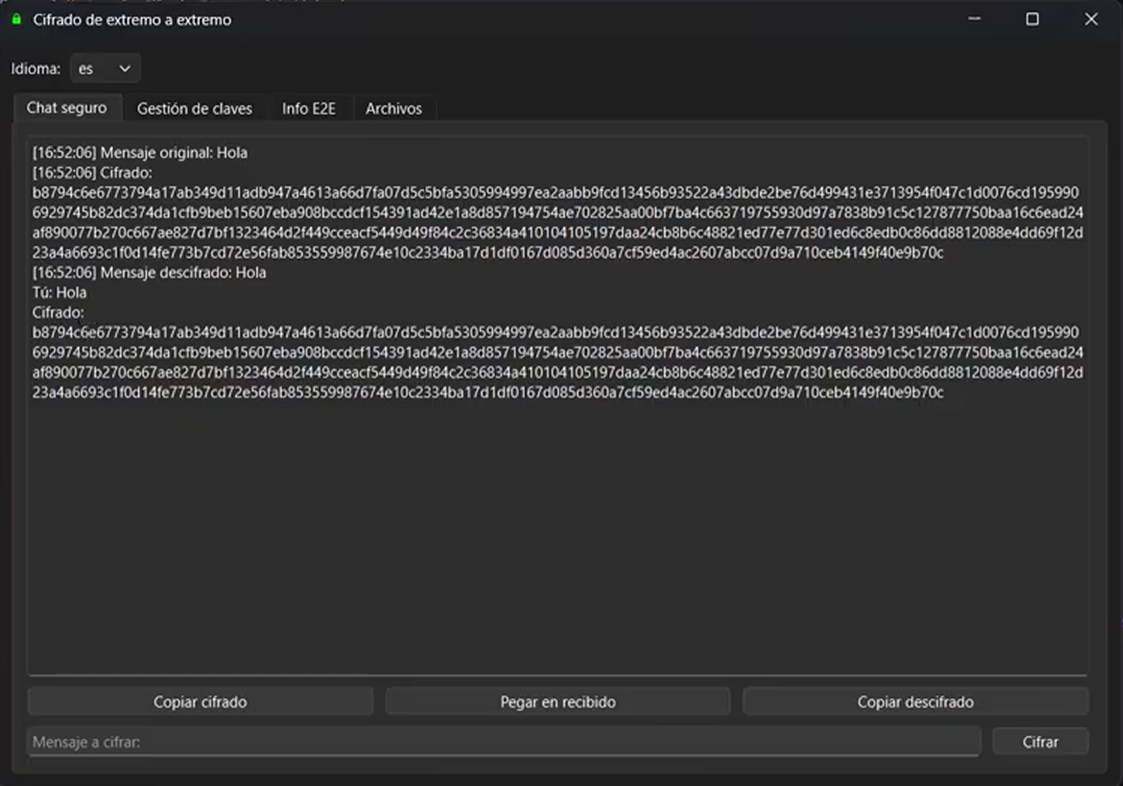
Task: Click the green lock icon in title bar
Action: pos(16,19)
